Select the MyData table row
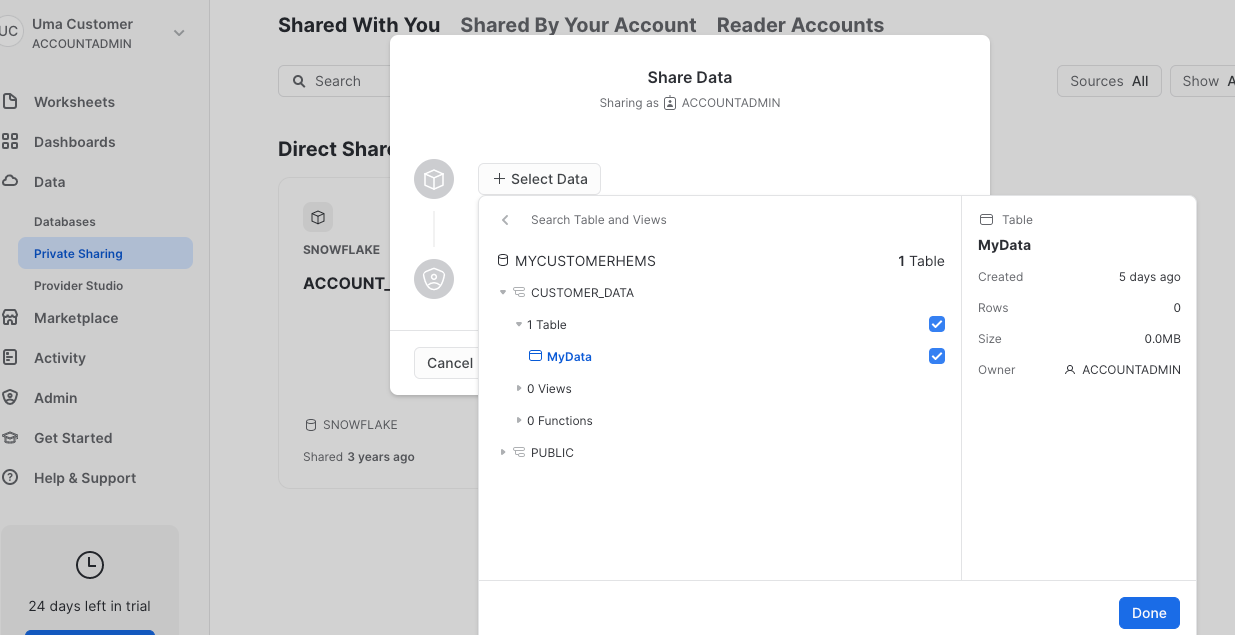 pyautogui.click(x=720, y=356)
